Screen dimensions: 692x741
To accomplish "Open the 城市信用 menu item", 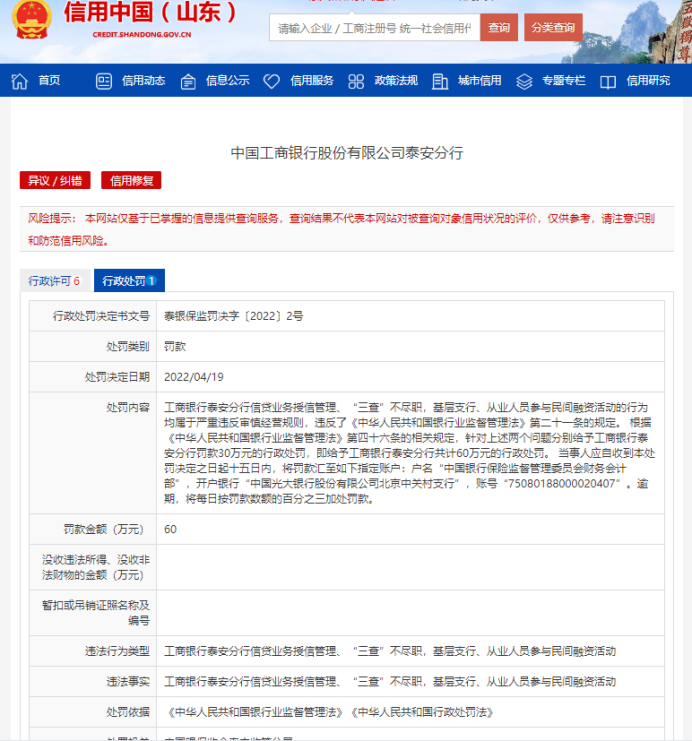I will pyautogui.click(x=480, y=80).
